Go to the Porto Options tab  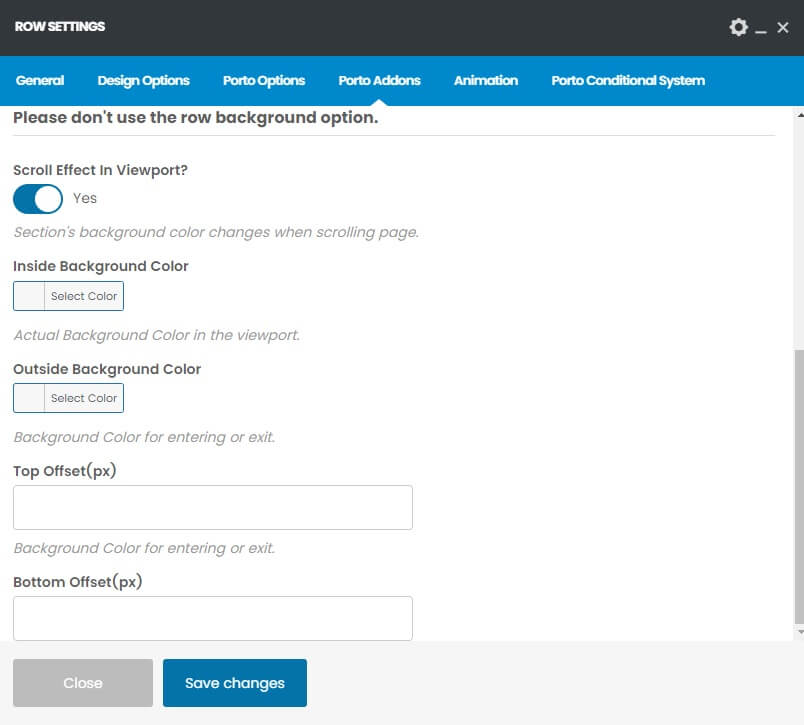click(264, 80)
